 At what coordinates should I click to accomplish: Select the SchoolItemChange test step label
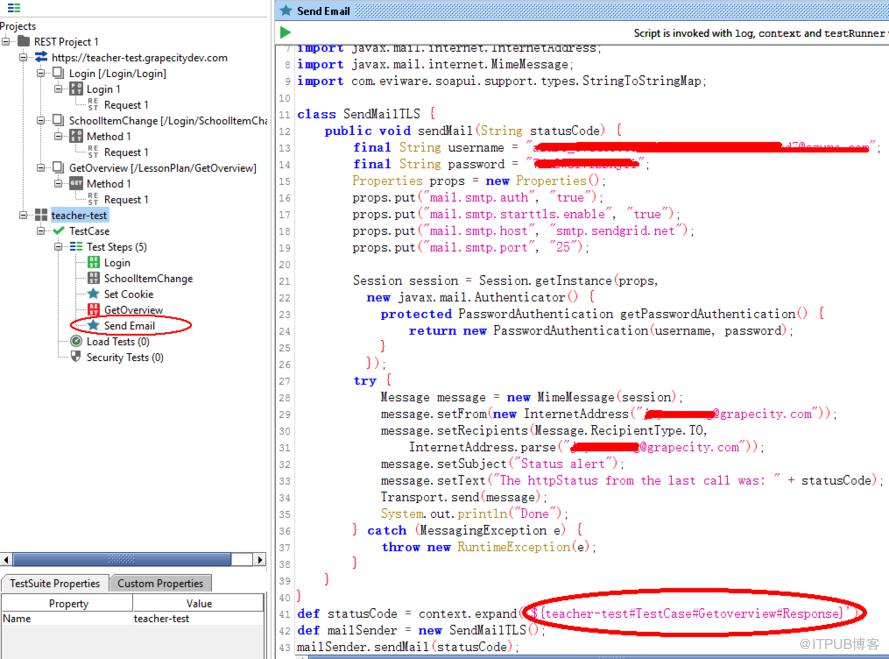pyautogui.click(x=149, y=278)
